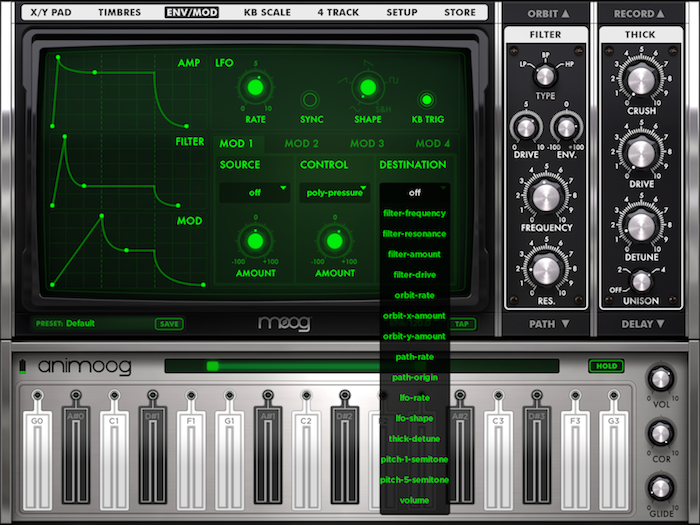
Task: Choose filter-frequency from destination list
Action: click(415, 213)
